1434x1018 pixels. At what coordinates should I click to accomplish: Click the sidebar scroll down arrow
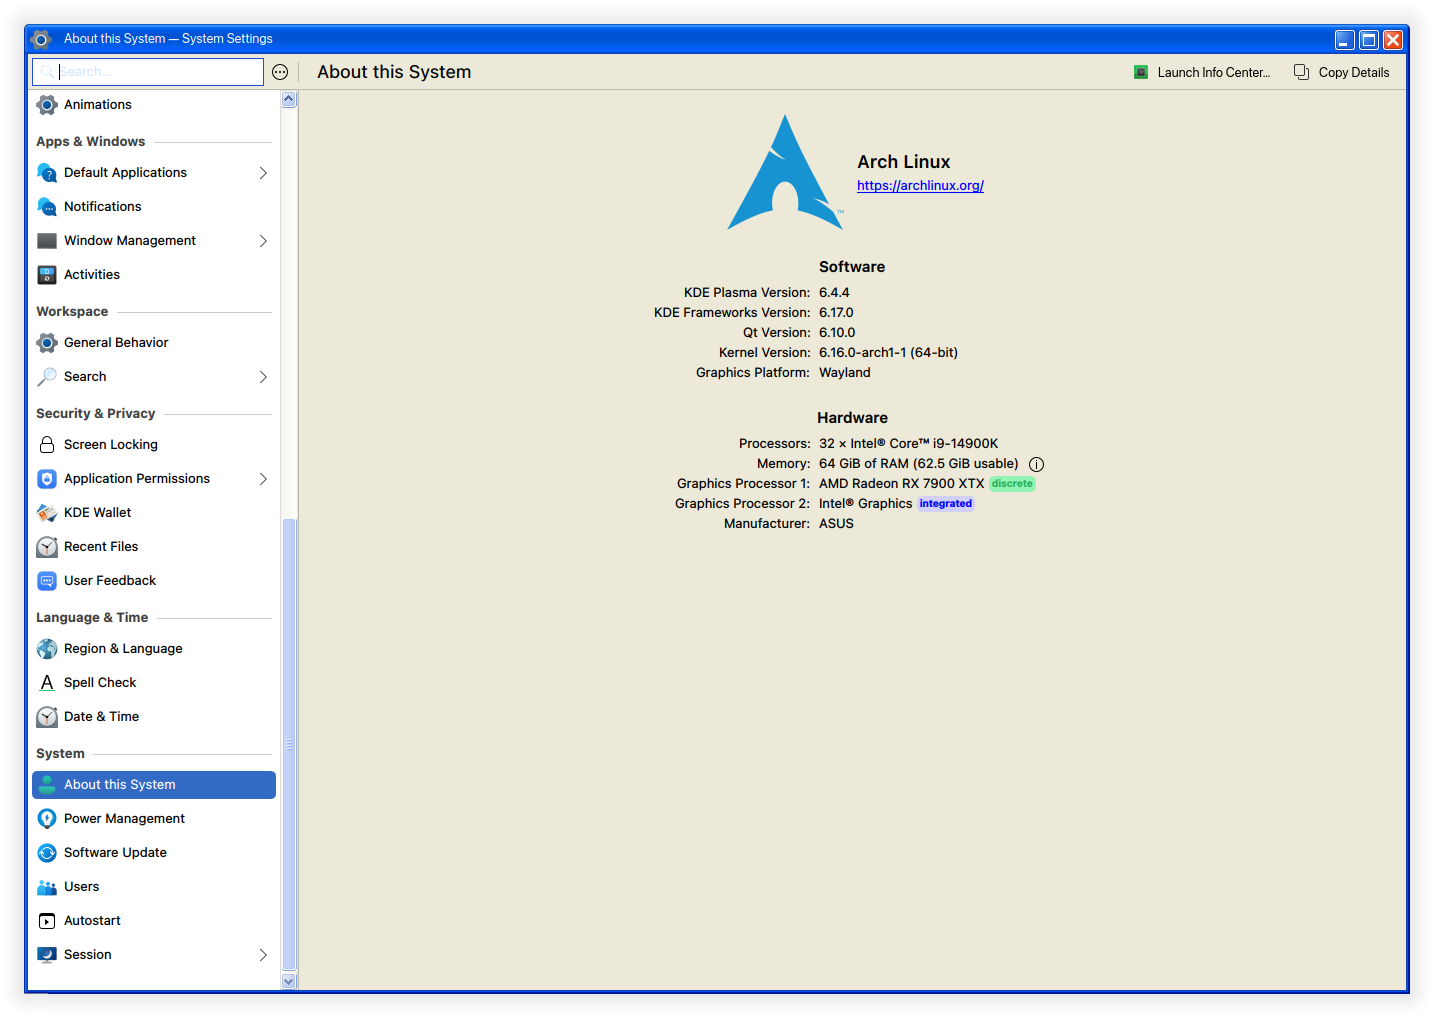pyautogui.click(x=289, y=981)
